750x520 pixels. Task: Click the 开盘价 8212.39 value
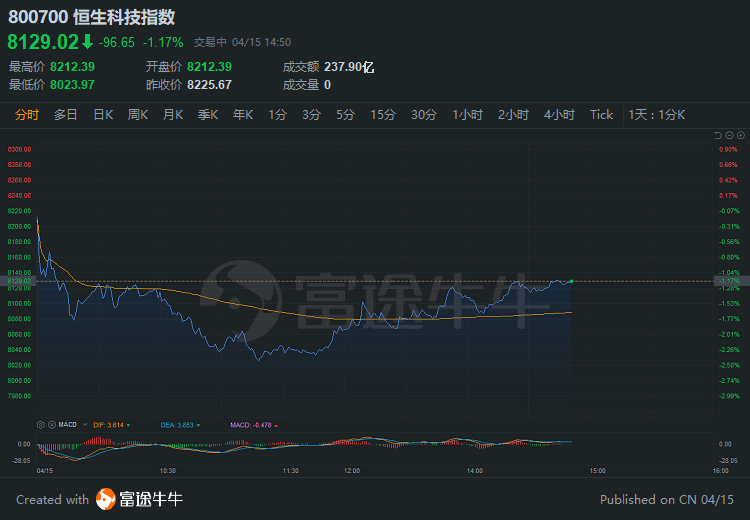click(209, 66)
